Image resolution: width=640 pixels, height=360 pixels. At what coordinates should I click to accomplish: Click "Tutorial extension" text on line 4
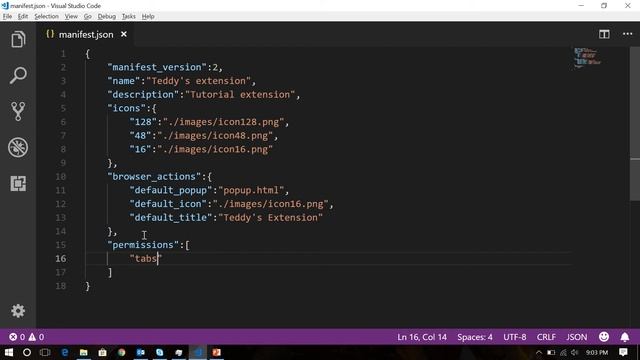pyautogui.click(x=240, y=94)
